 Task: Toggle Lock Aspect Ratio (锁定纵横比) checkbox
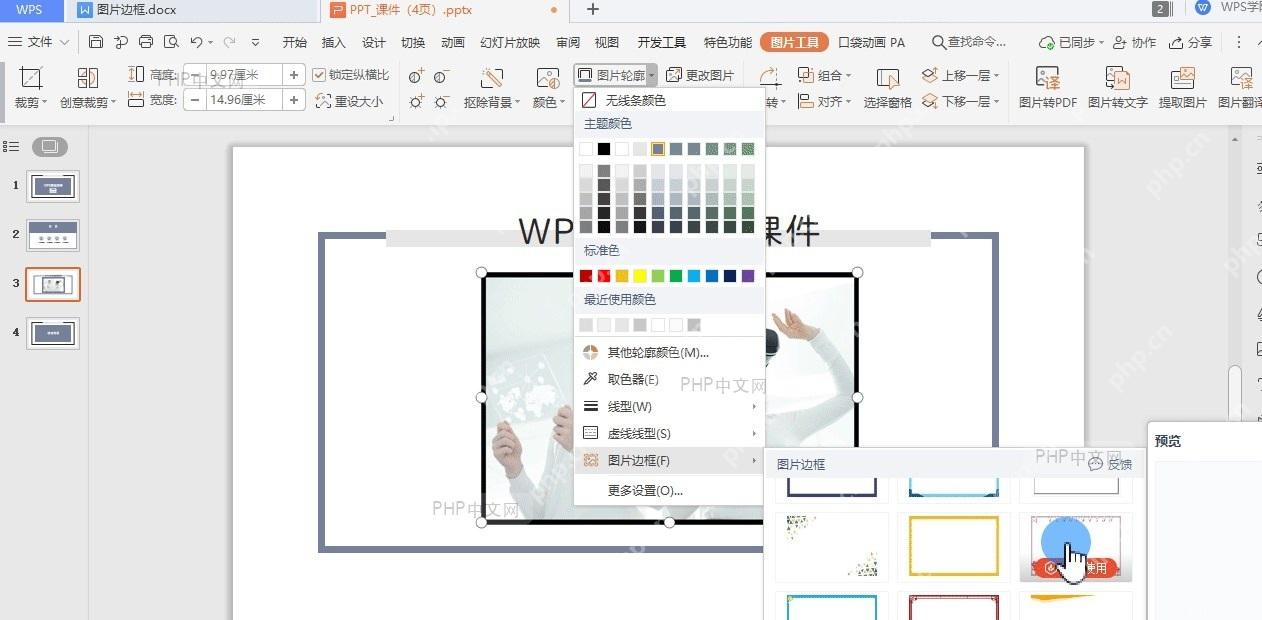319,75
